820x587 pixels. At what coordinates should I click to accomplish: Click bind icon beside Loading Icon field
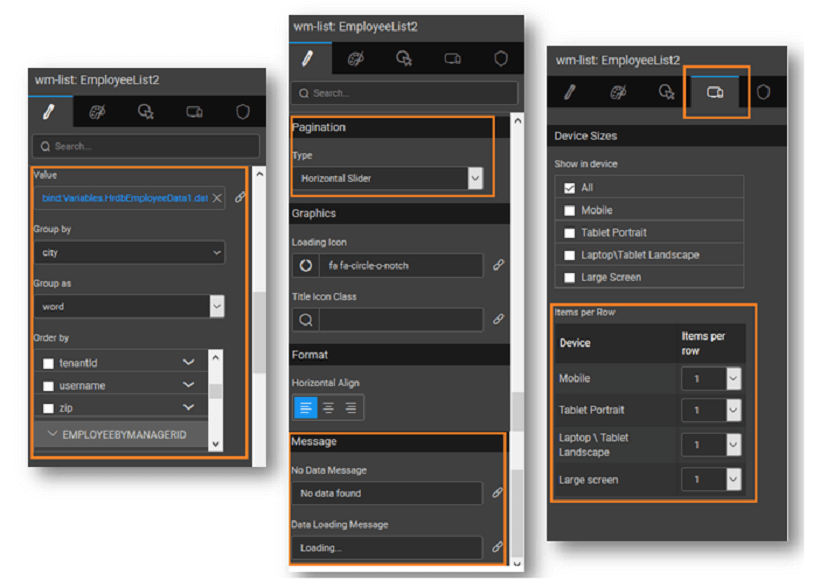coord(498,266)
